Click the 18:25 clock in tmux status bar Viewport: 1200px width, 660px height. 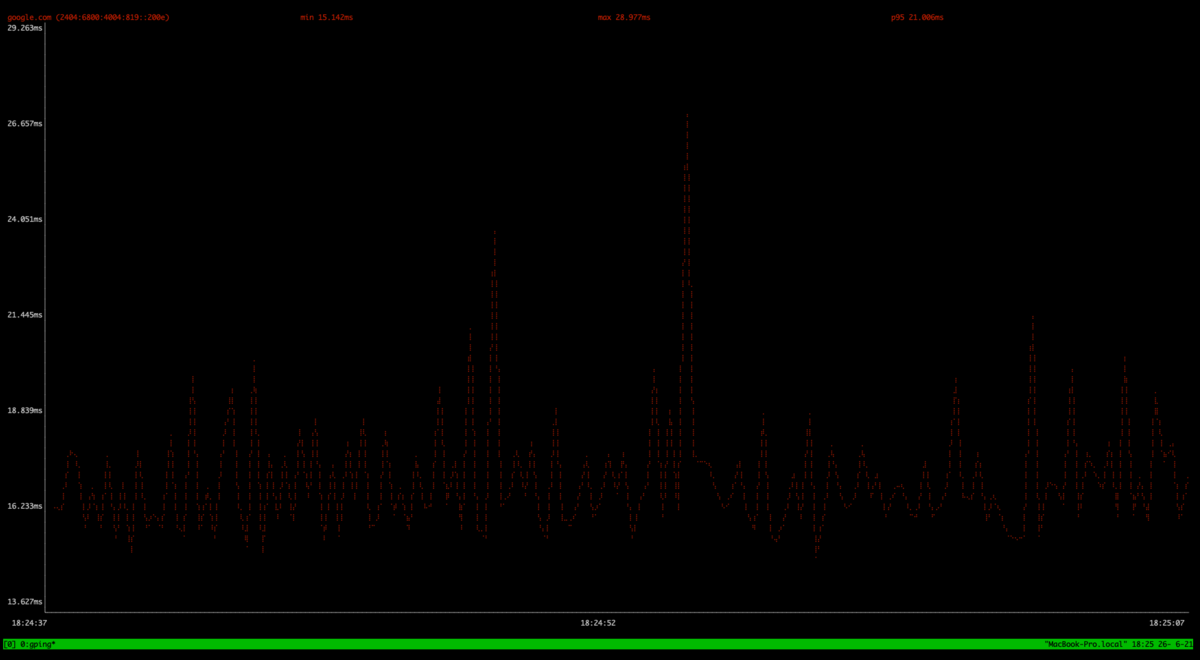1143,645
